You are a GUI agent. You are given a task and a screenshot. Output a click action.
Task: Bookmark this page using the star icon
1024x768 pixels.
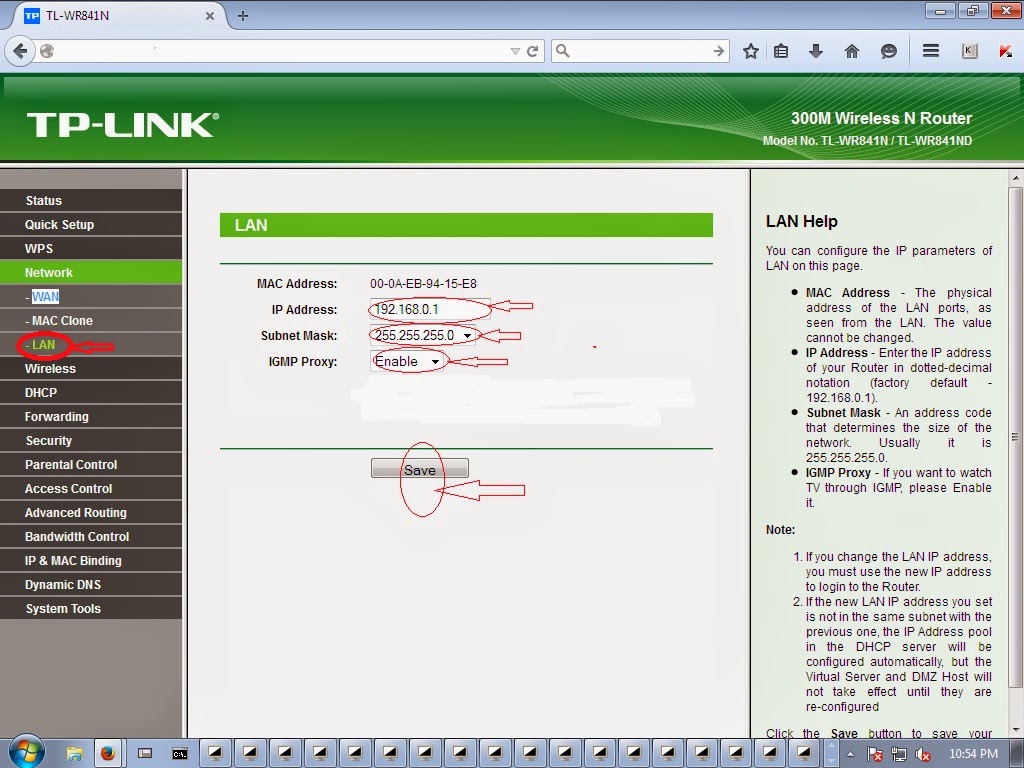(x=750, y=51)
